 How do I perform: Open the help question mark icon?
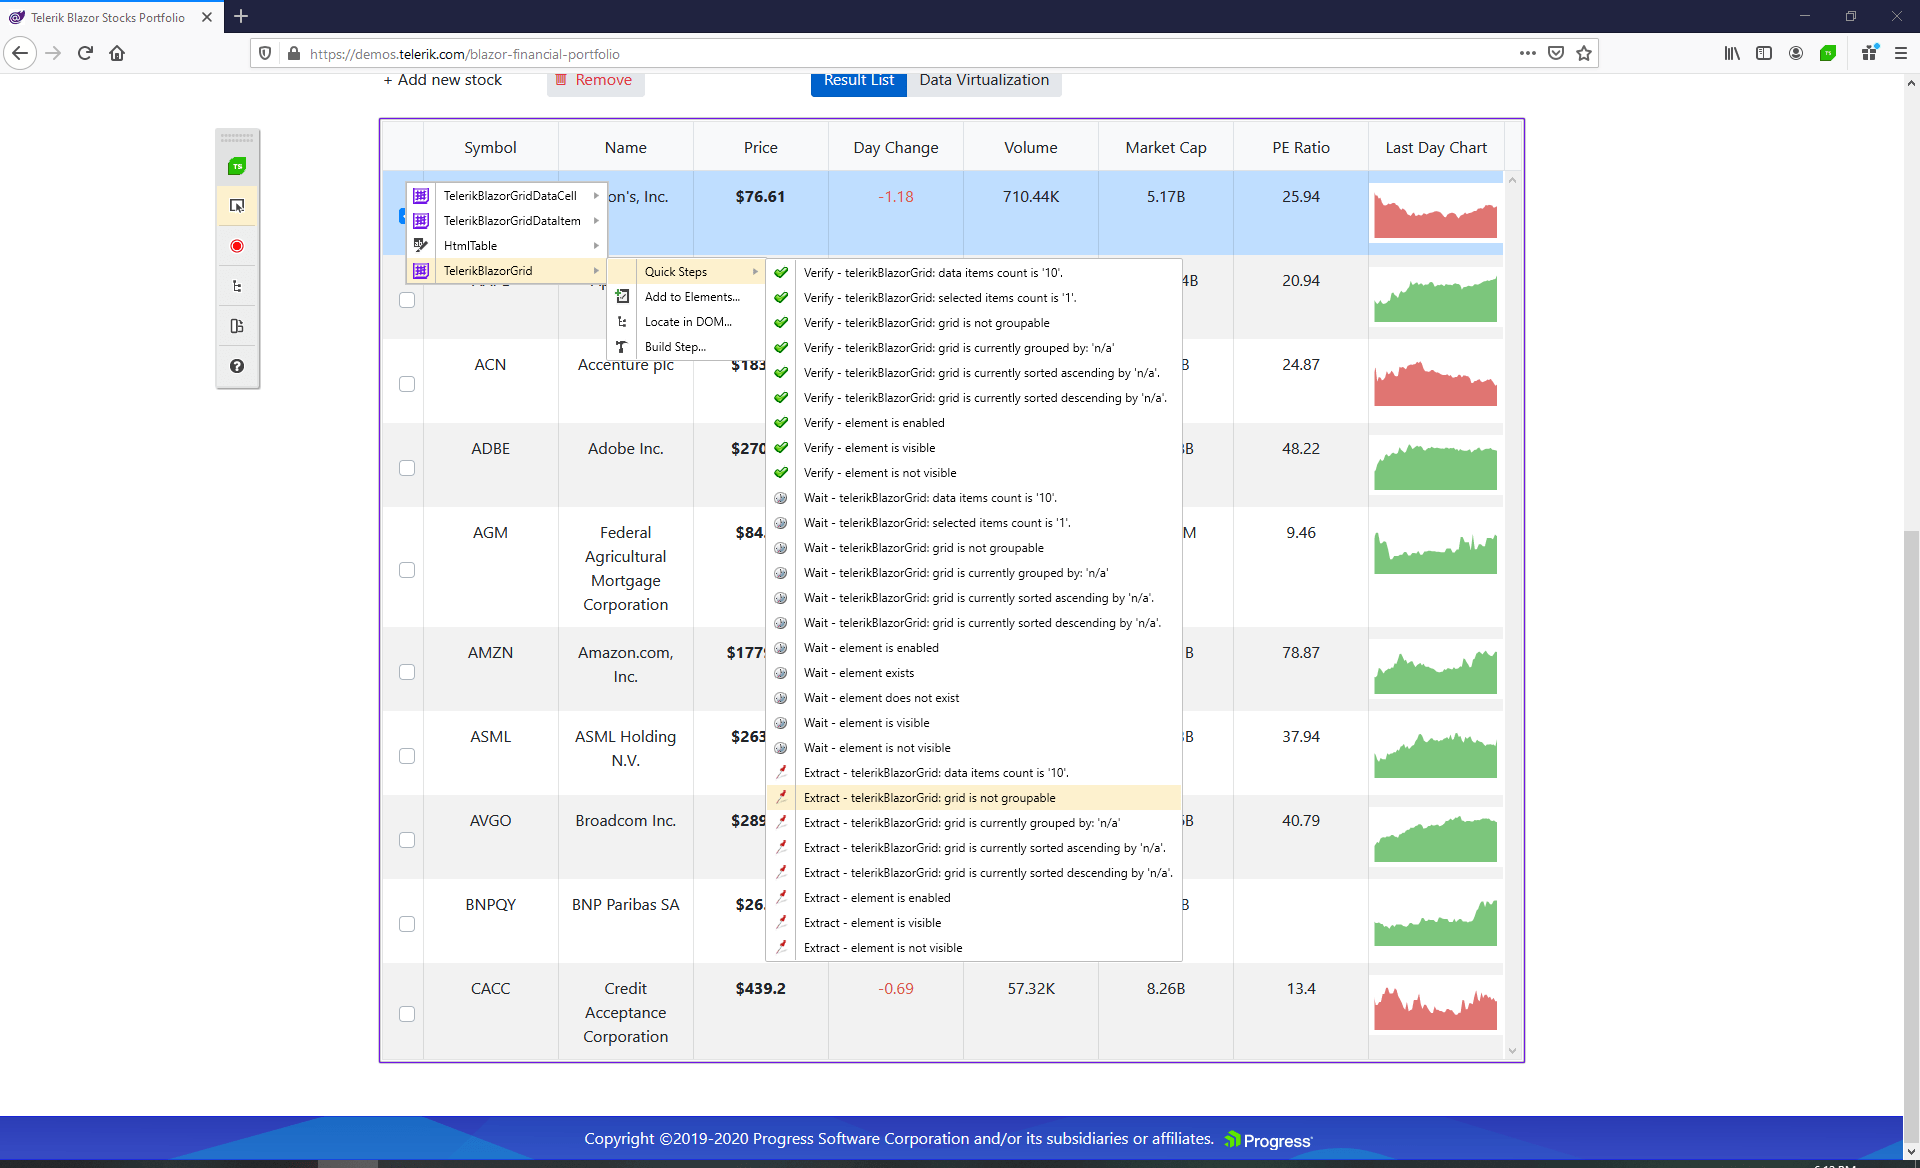click(237, 366)
